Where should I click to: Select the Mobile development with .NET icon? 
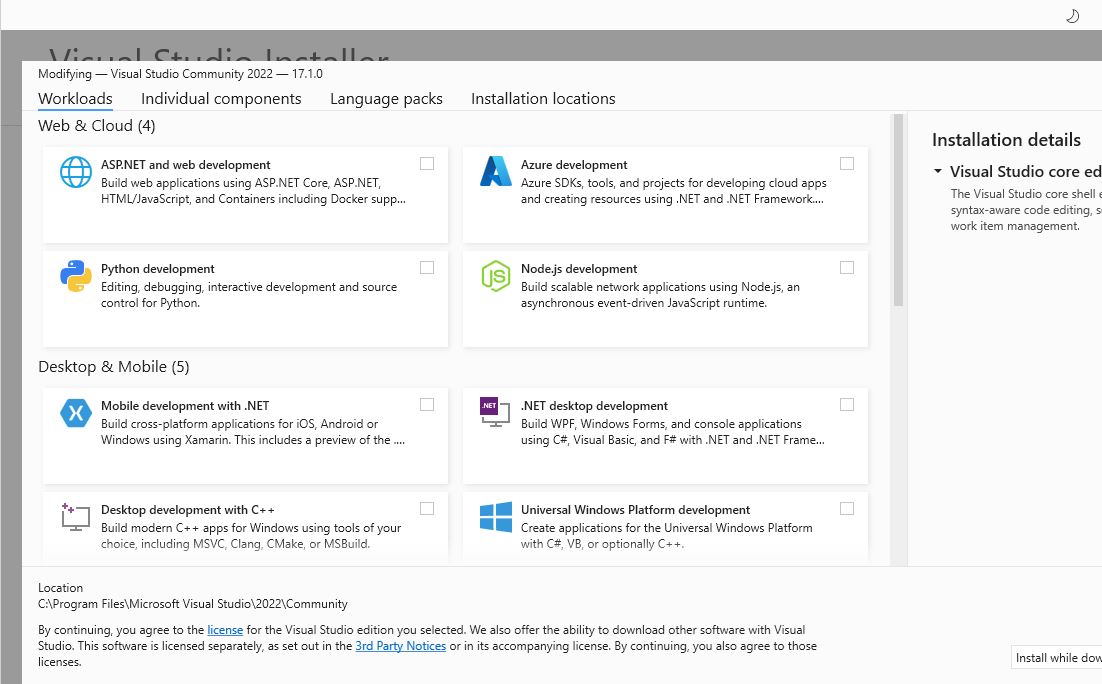pyautogui.click(x=74, y=413)
